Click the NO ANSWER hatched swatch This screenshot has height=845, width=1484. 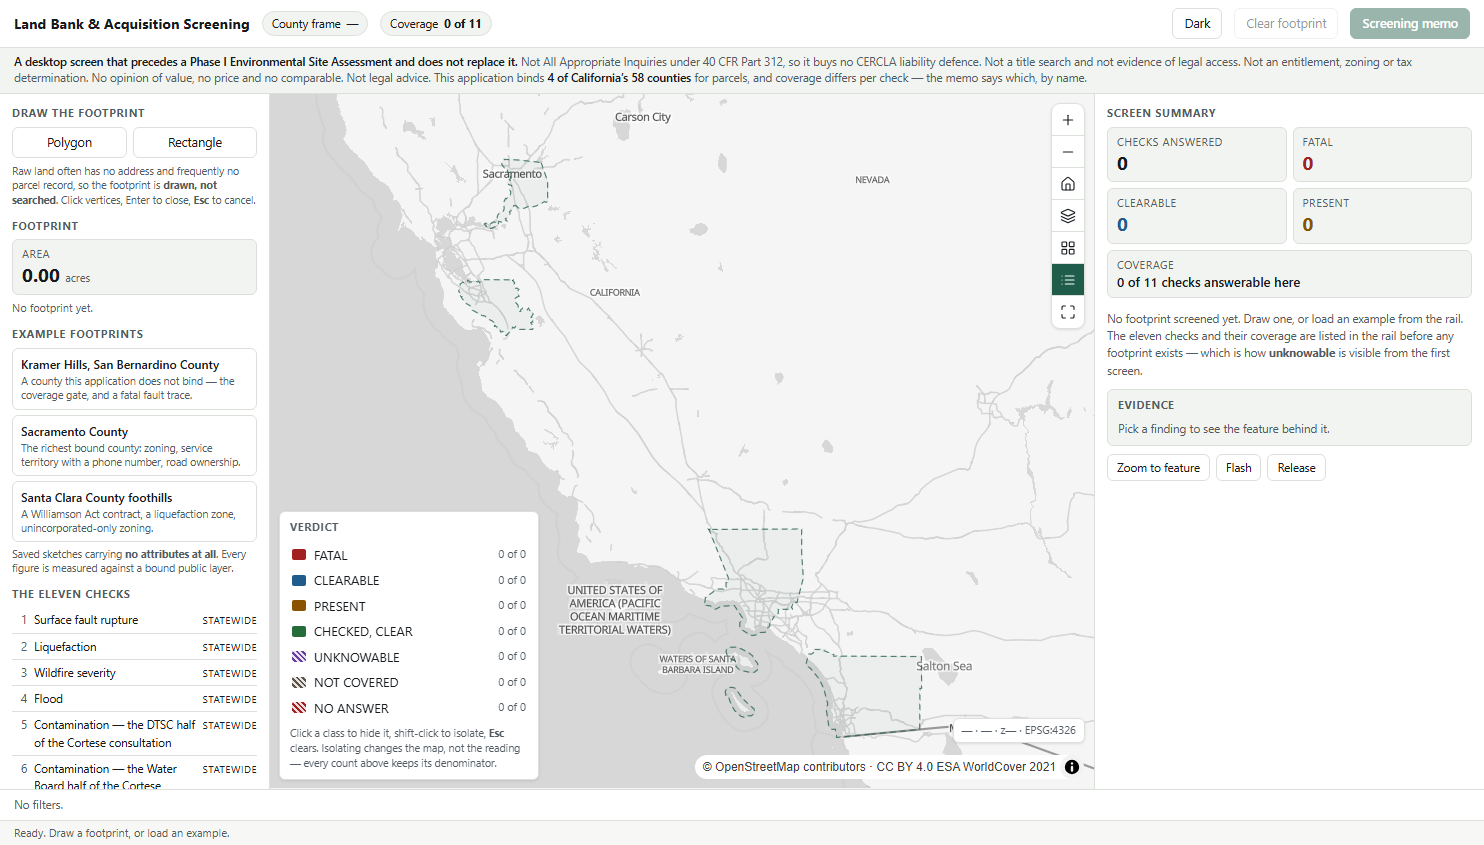[x=299, y=708]
